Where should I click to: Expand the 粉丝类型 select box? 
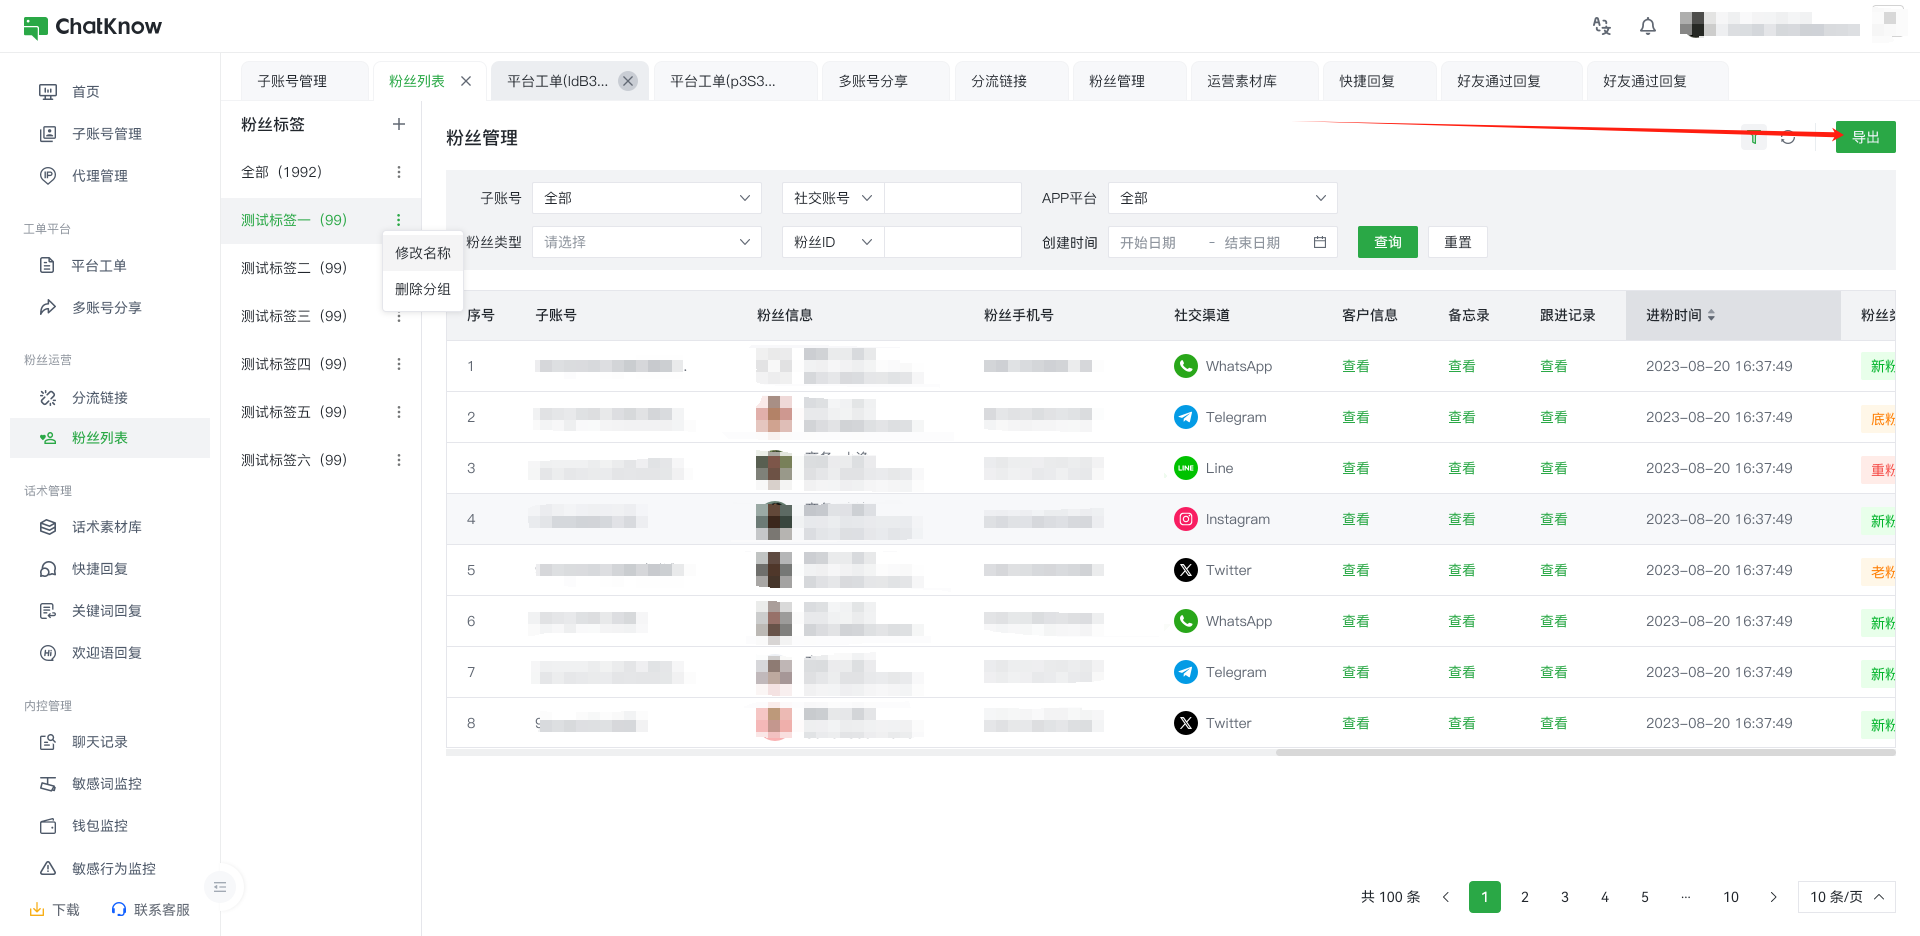646,242
